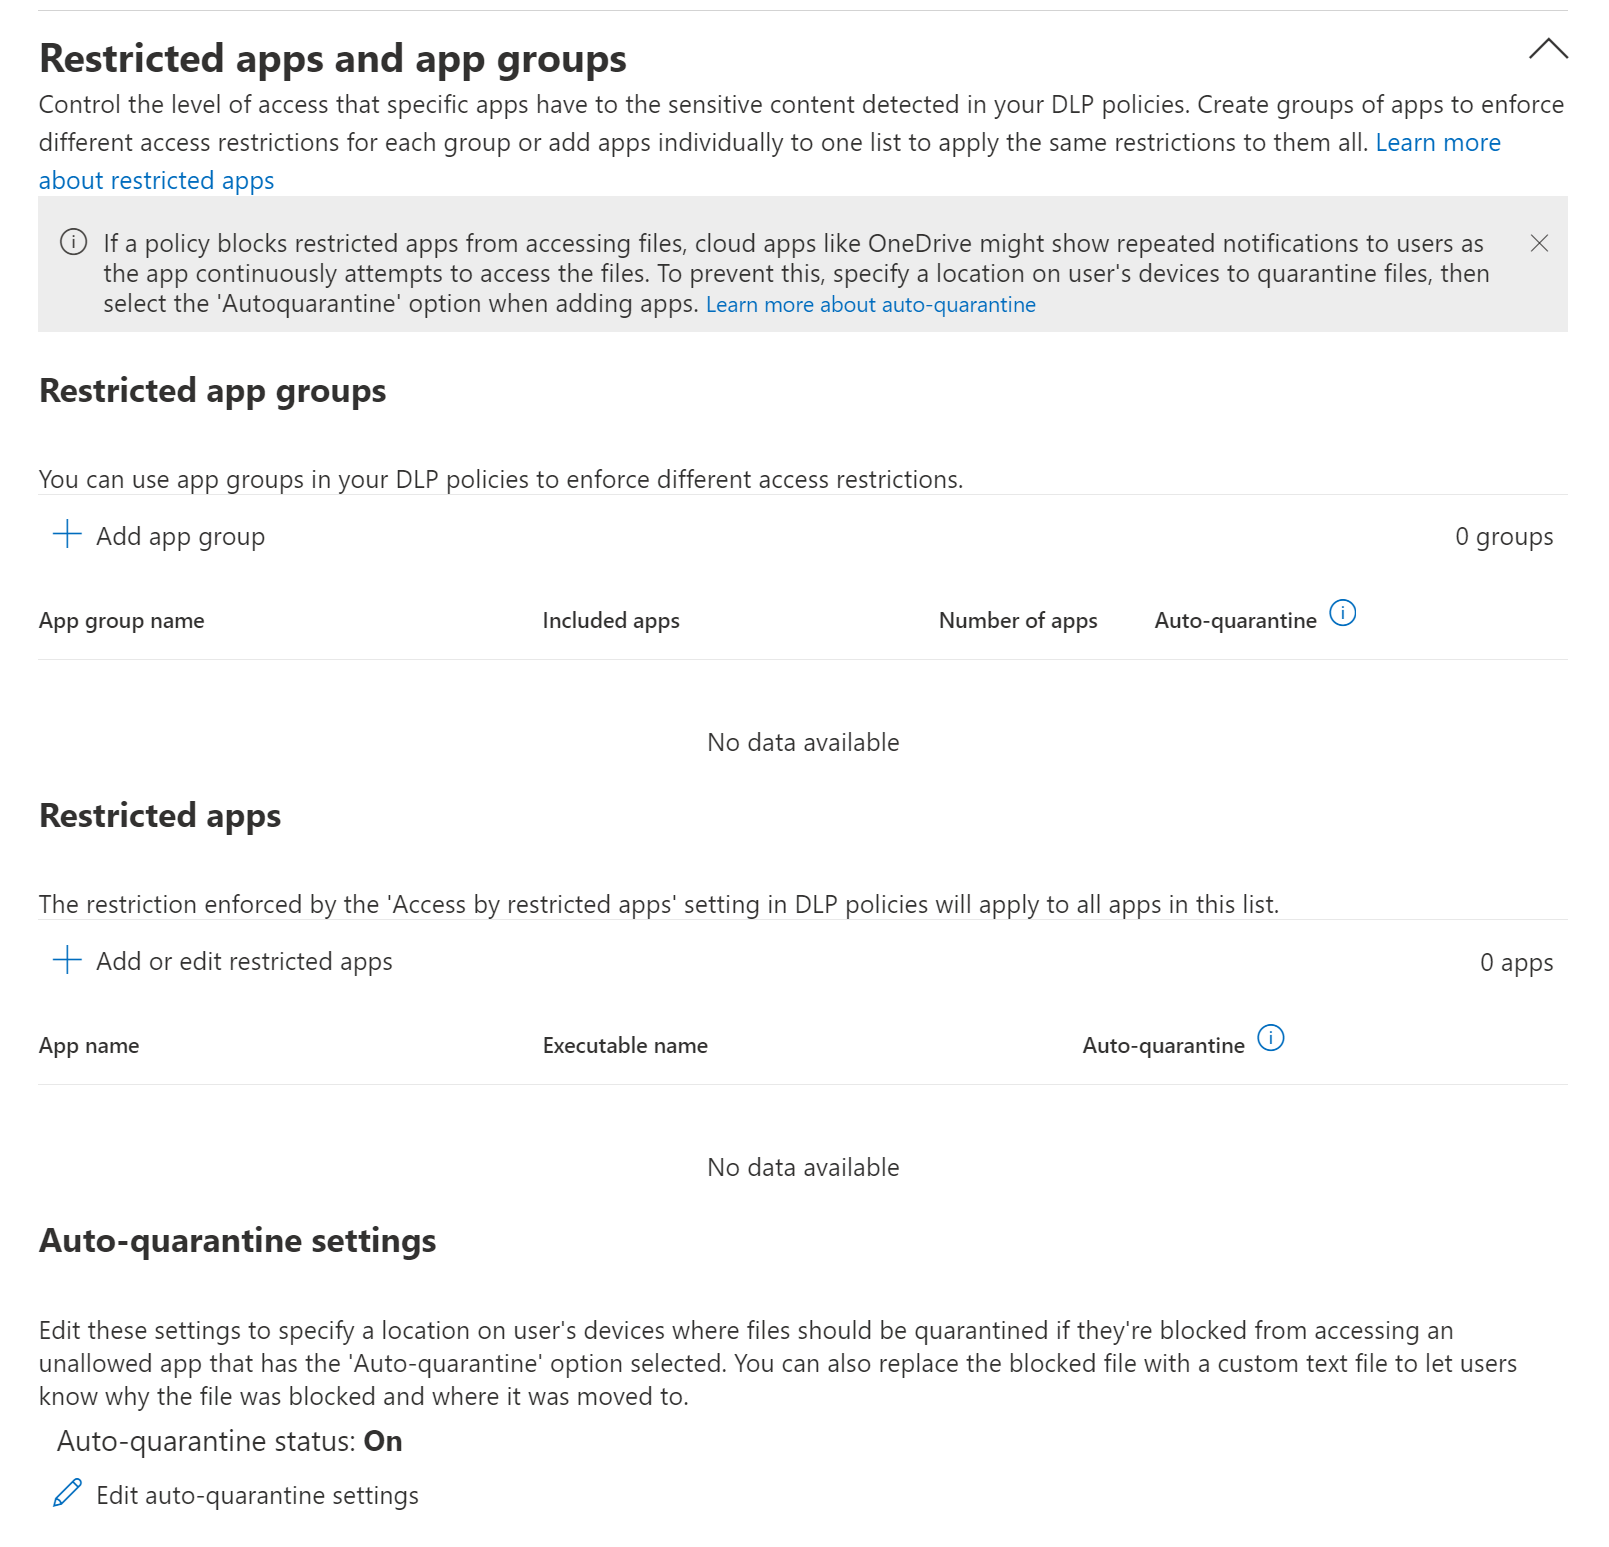Sort by App group name column
The height and width of the screenshot is (1547, 1609).
pos(121,621)
